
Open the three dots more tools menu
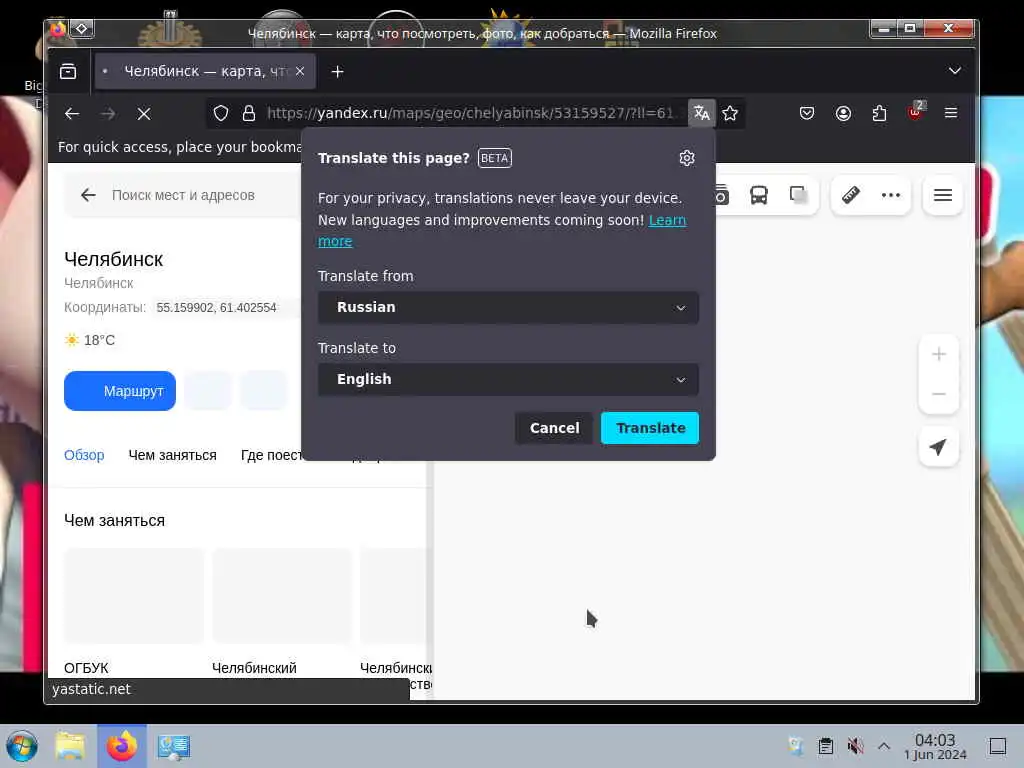pyautogui.click(x=891, y=195)
